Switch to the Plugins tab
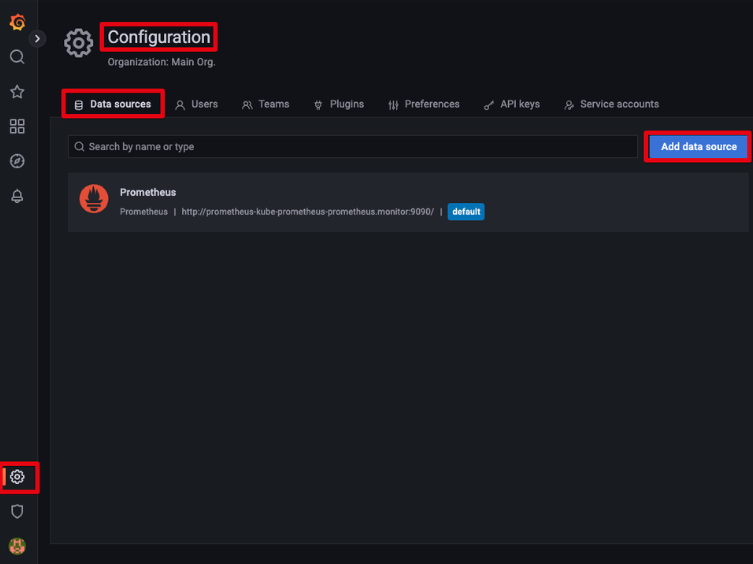This screenshot has width=753, height=564. [x=339, y=104]
